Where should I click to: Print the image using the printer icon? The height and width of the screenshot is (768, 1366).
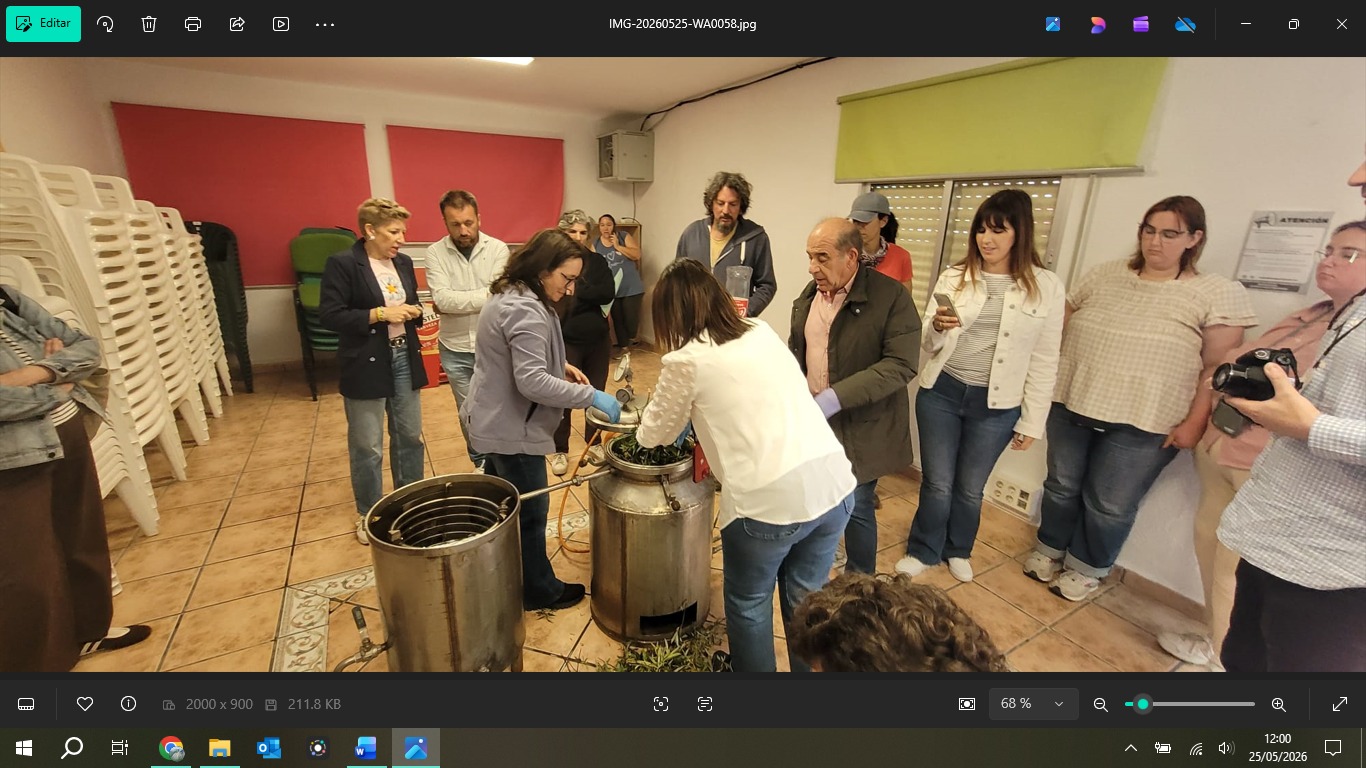[x=193, y=24]
